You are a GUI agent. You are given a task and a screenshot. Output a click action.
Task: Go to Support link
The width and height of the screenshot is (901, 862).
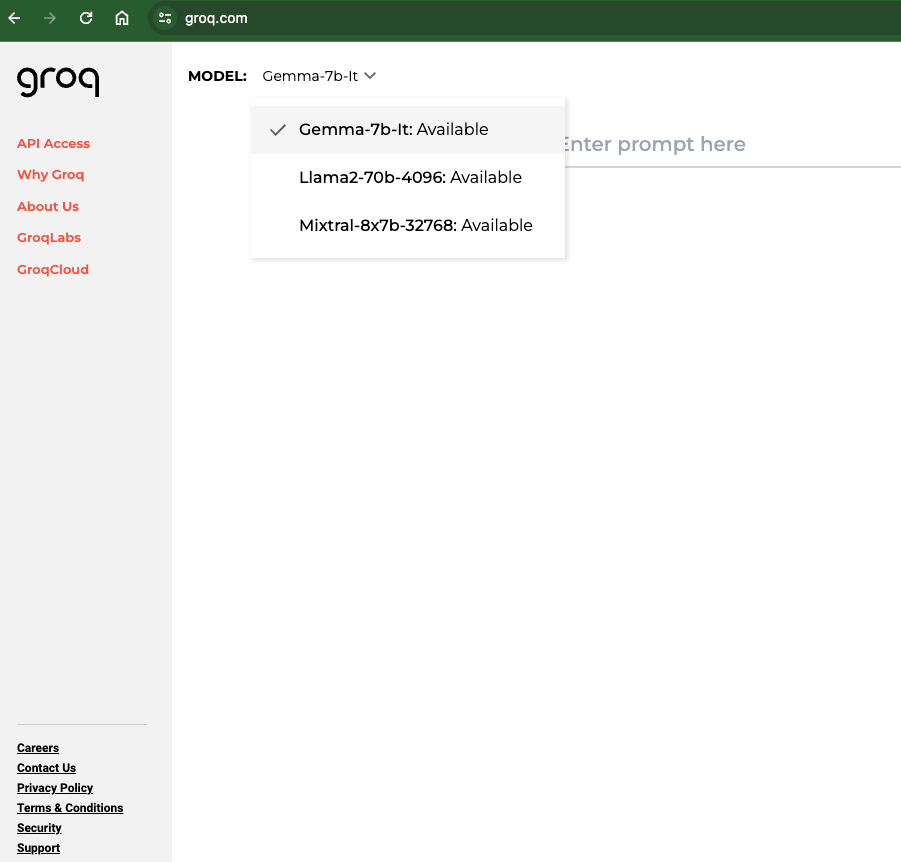(x=38, y=848)
